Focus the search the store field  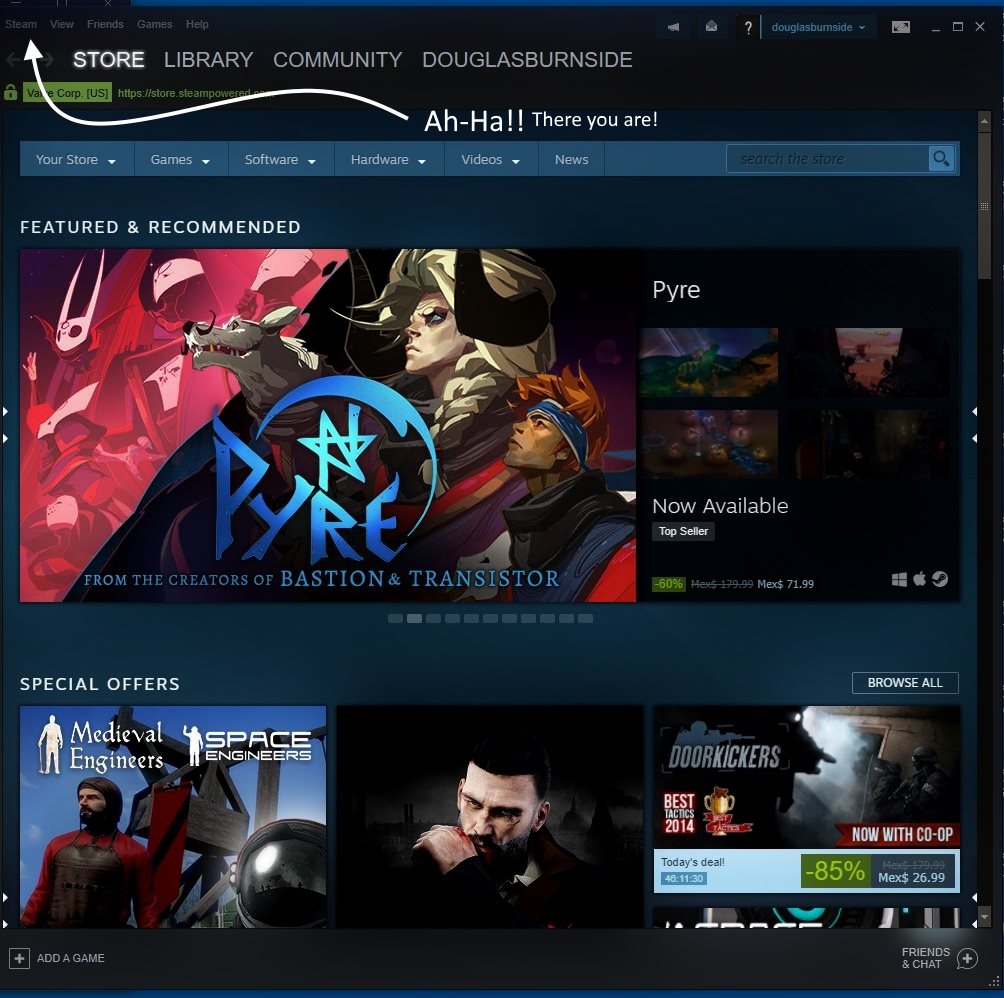(827, 159)
